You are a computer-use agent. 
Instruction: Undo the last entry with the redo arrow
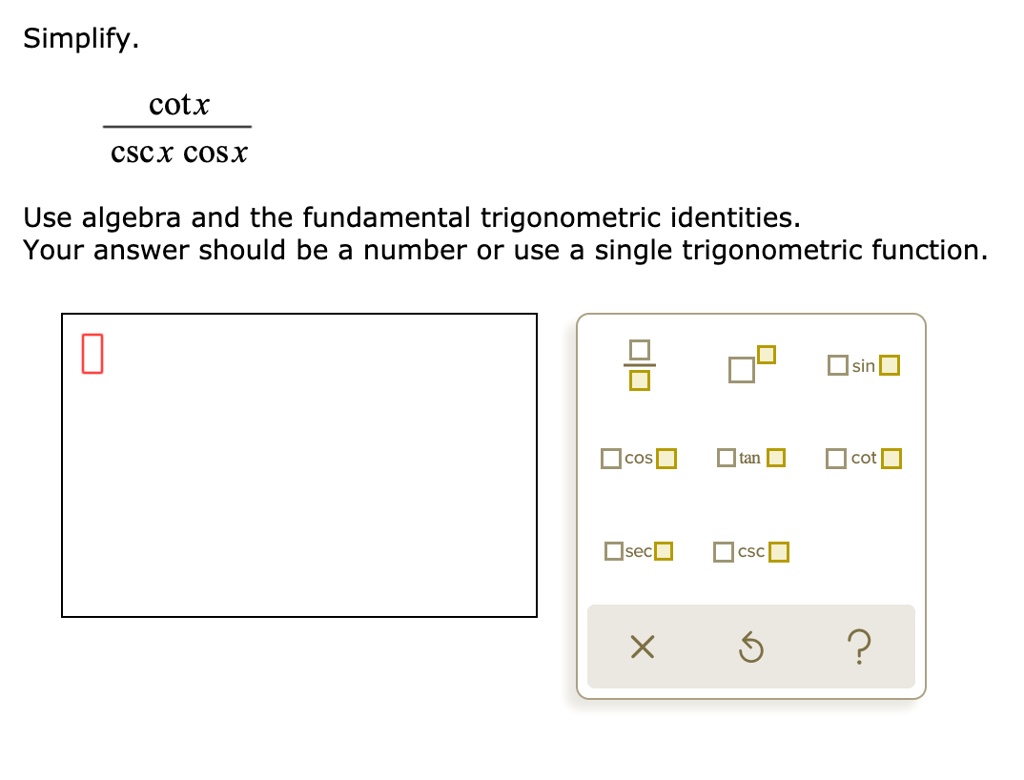tap(751, 647)
